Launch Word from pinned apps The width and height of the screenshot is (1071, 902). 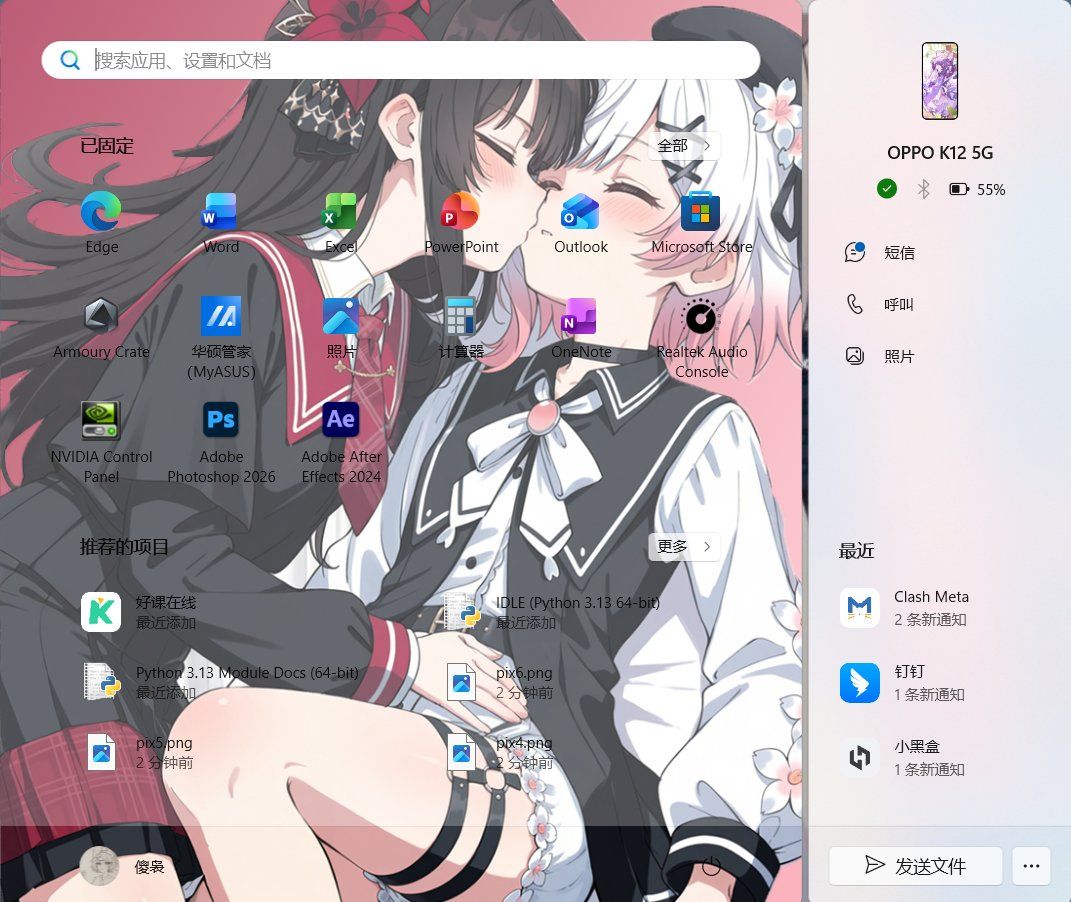221,223
